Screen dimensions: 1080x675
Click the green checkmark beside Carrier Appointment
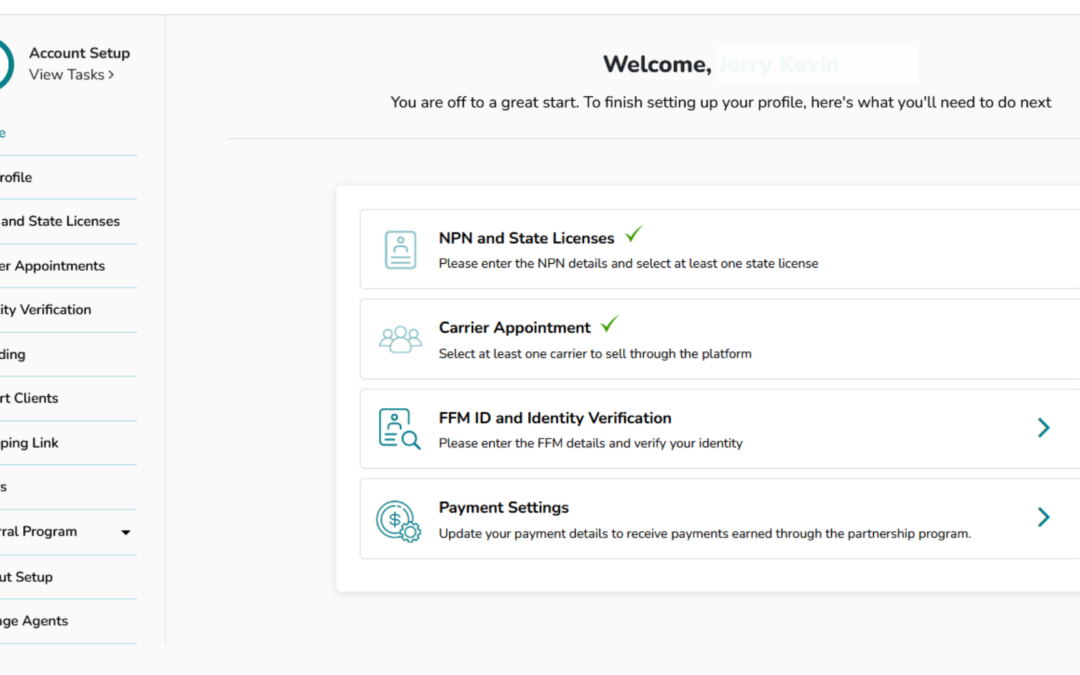click(x=610, y=324)
